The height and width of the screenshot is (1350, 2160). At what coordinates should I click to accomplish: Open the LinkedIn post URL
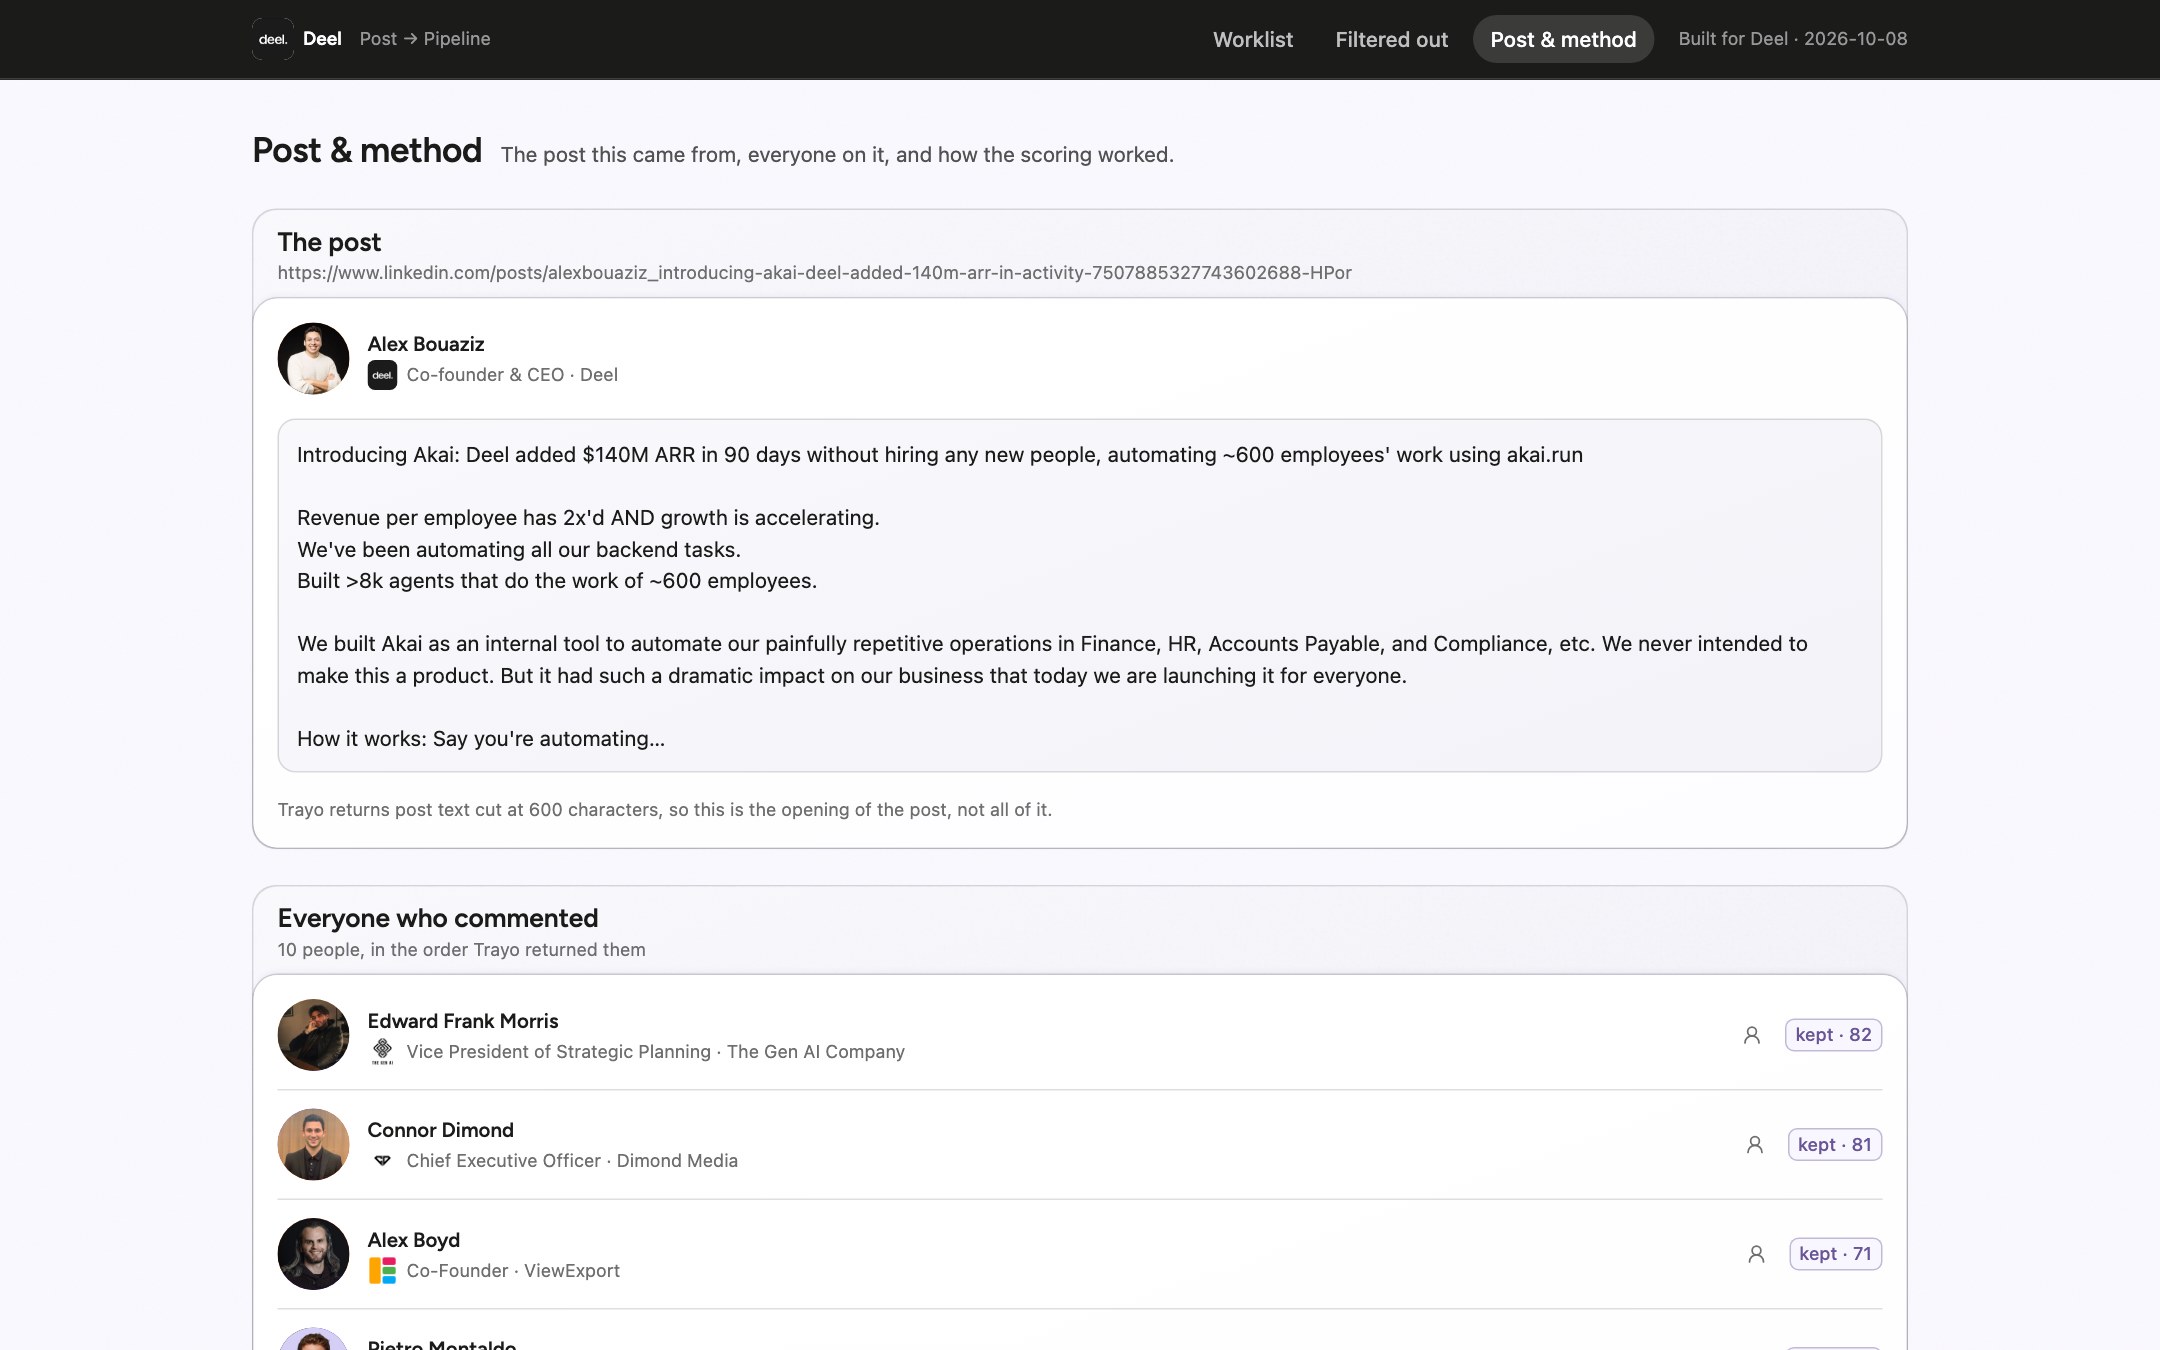pyautogui.click(x=814, y=273)
